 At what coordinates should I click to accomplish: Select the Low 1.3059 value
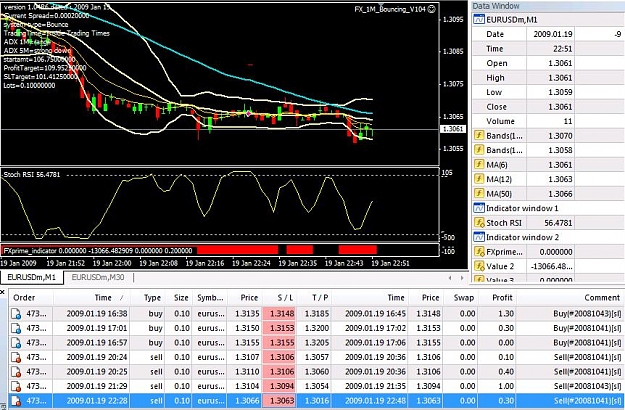point(560,92)
